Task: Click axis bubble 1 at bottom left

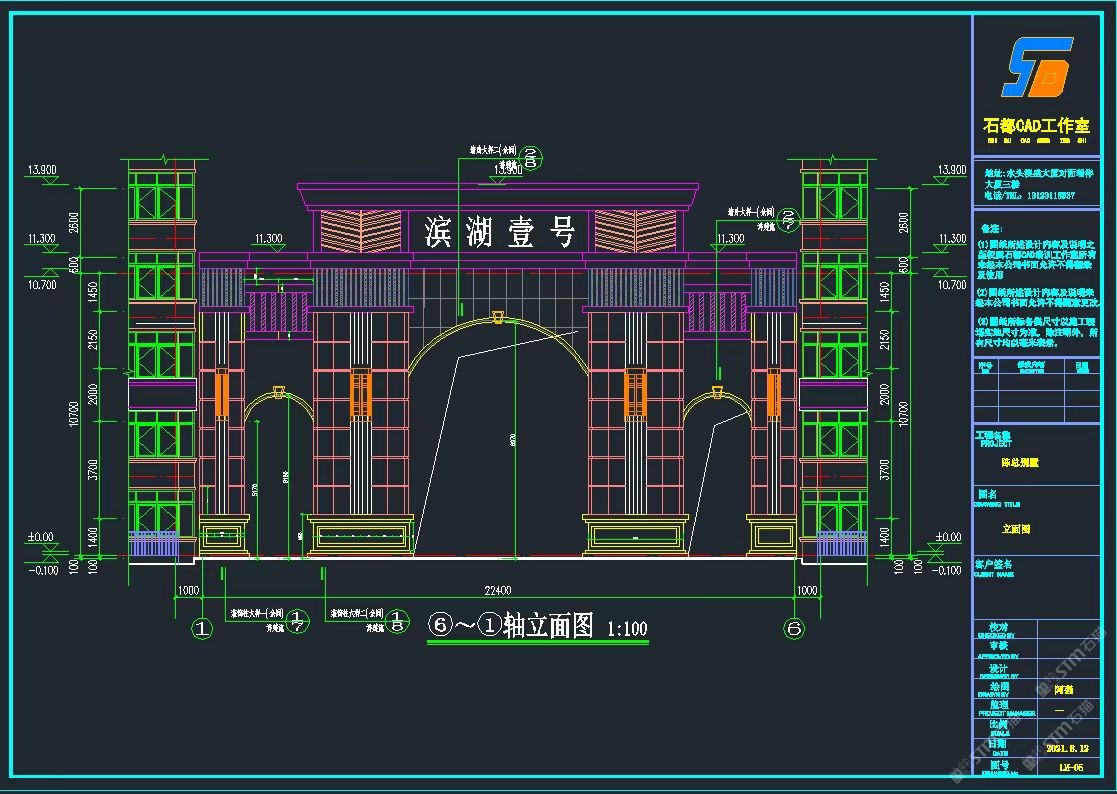Action: [203, 629]
